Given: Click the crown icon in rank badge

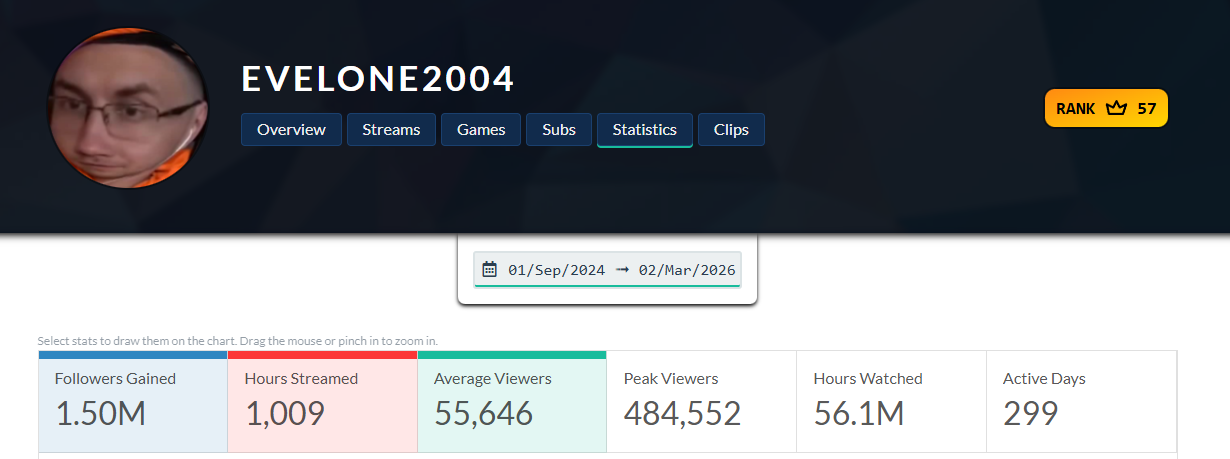Looking at the screenshot, I should coord(1116,108).
